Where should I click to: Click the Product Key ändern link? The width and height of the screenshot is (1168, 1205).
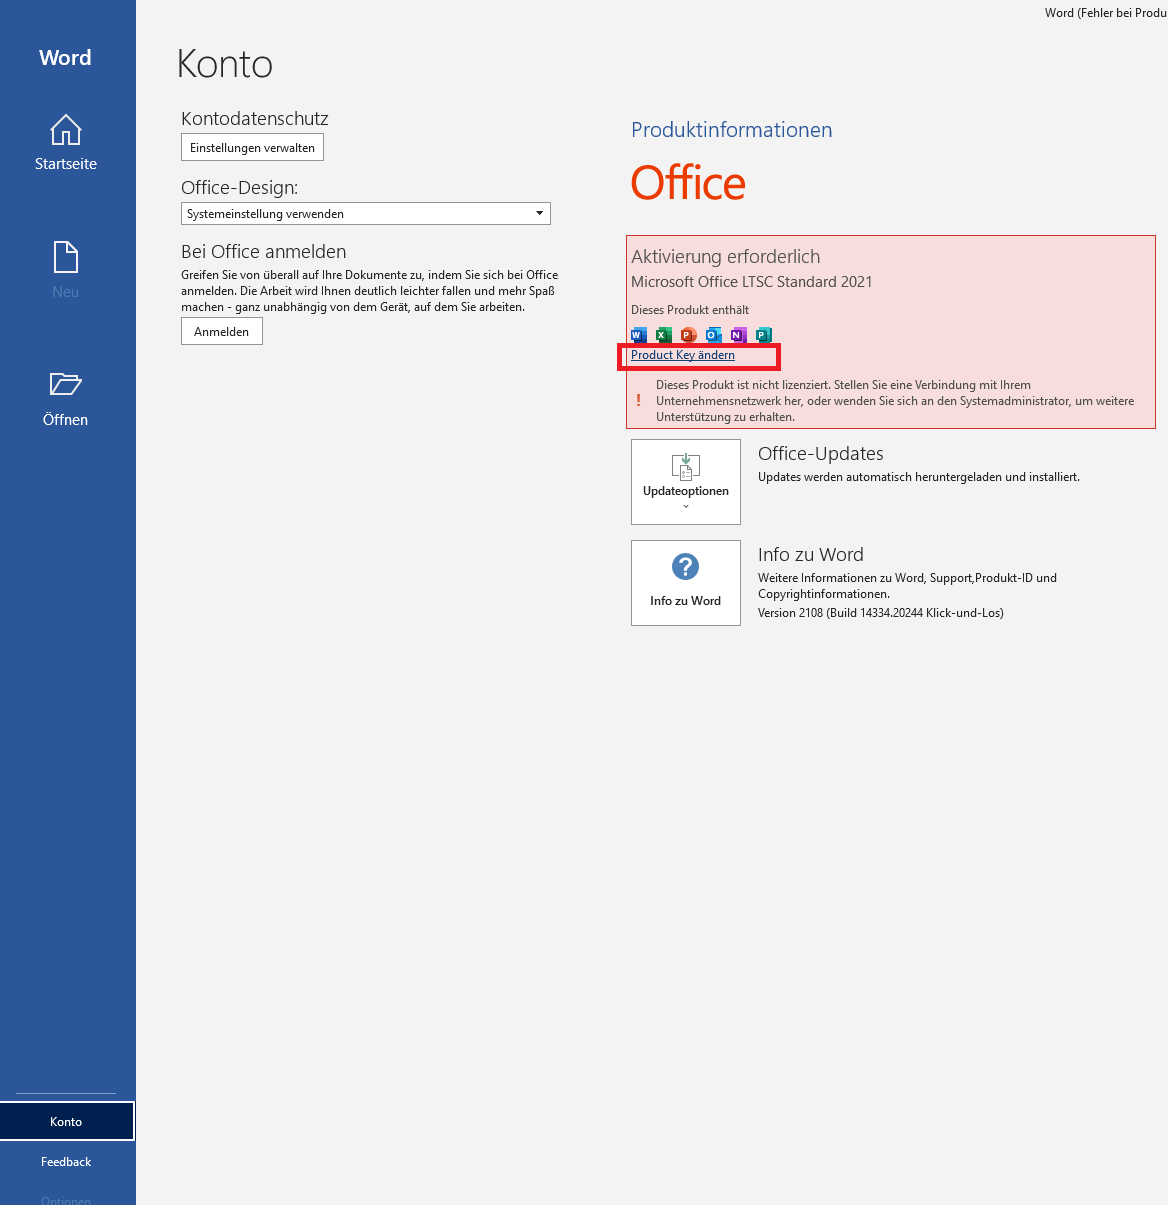pyautogui.click(x=683, y=355)
